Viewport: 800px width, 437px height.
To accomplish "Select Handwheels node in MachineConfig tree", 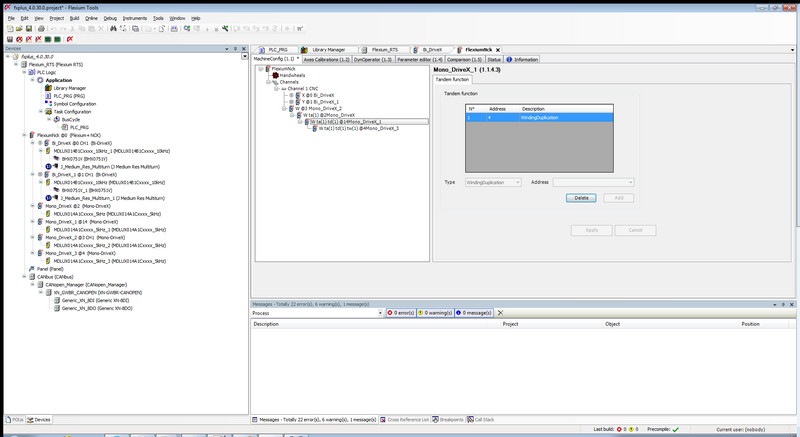I will click(x=293, y=75).
